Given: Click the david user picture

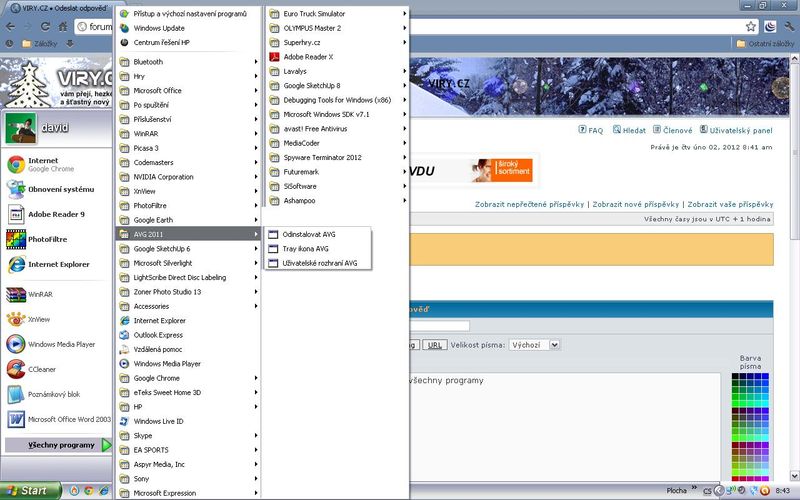Looking at the screenshot, I should tap(21, 129).
